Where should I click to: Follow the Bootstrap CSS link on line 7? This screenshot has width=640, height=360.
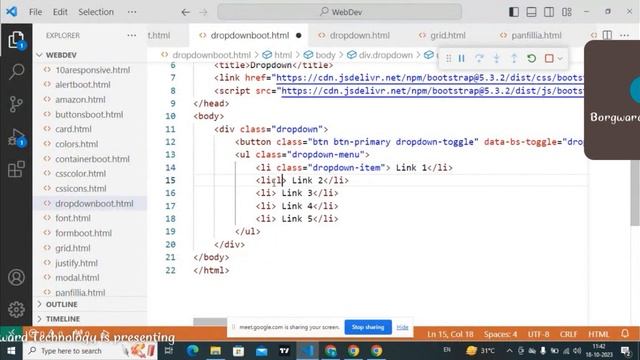tap(430, 78)
